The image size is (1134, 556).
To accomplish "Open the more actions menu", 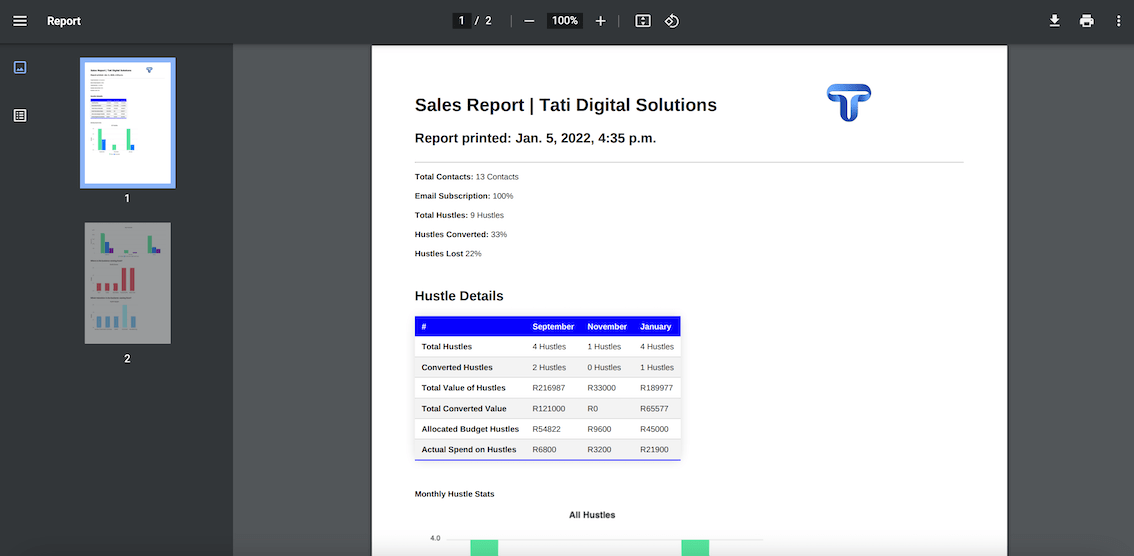I will 1119,21.
